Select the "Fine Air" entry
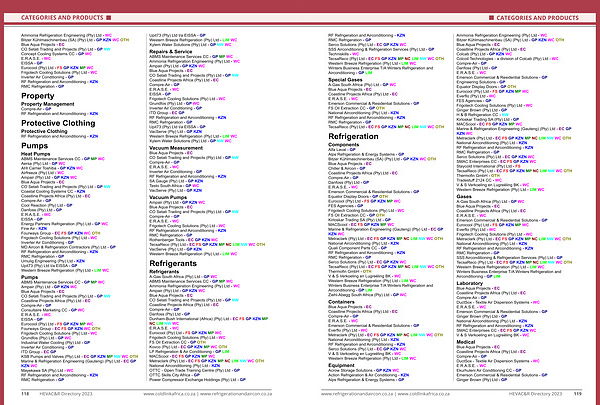Viewport: 600px width, 405px height. [x=34, y=229]
